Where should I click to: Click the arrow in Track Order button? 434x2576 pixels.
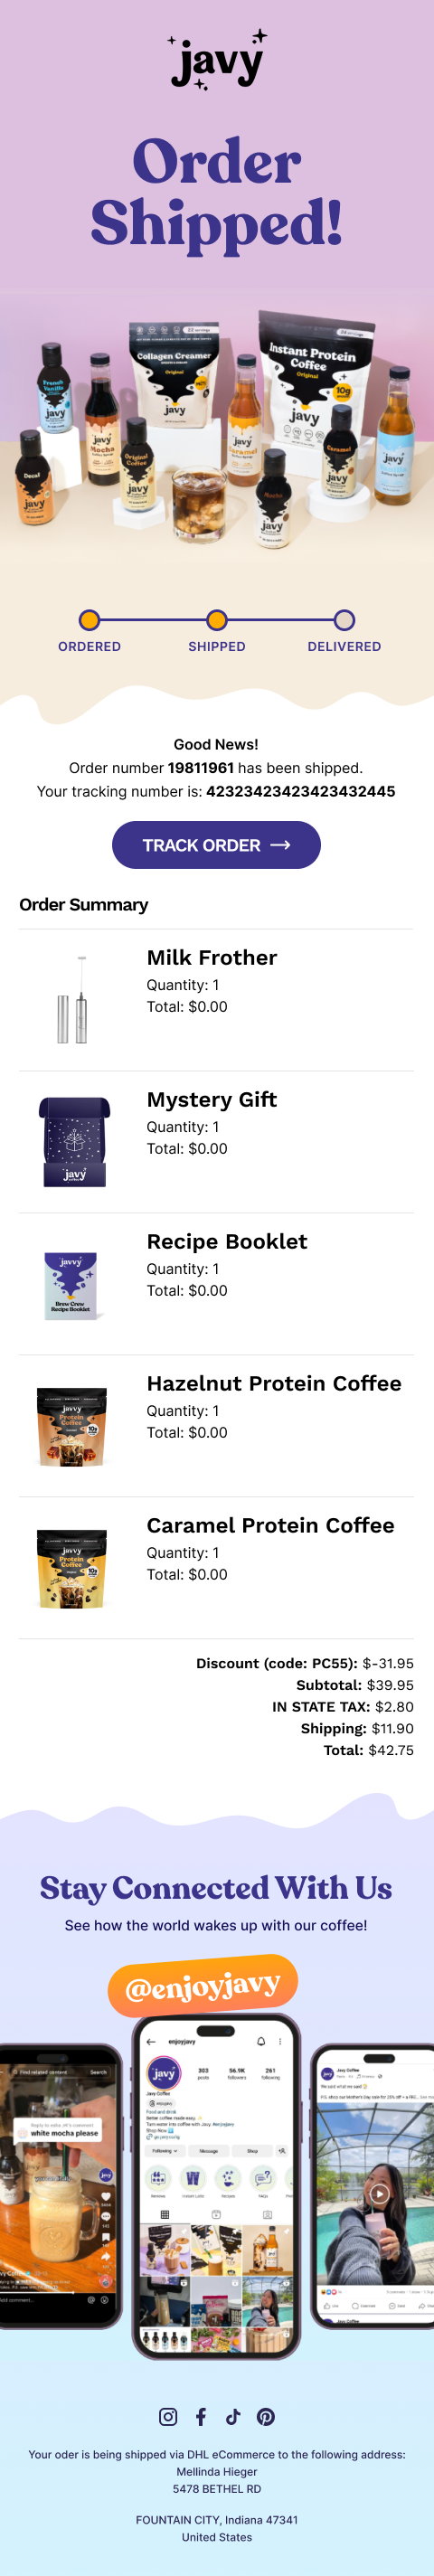coord(280,845)
